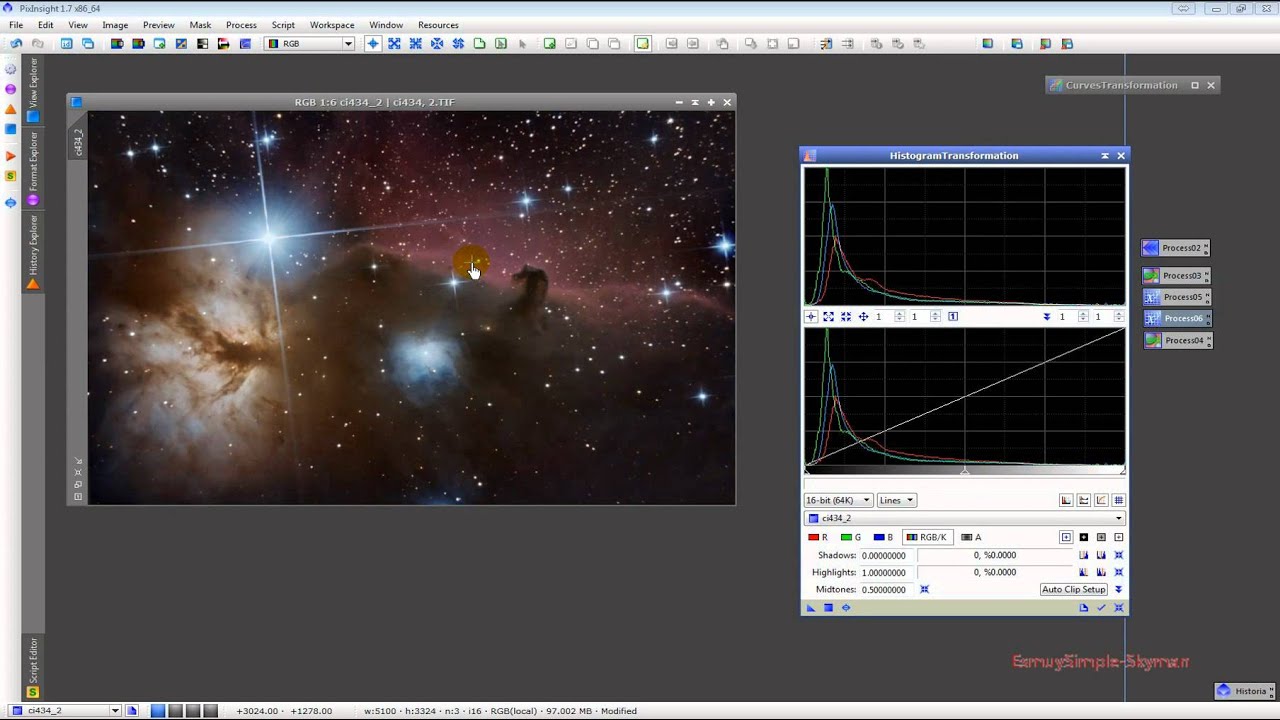Open the ci434_2 view list in status bar
This screenshot has width=1280, height=720.
pyautogui.click(x=65, y=711)
